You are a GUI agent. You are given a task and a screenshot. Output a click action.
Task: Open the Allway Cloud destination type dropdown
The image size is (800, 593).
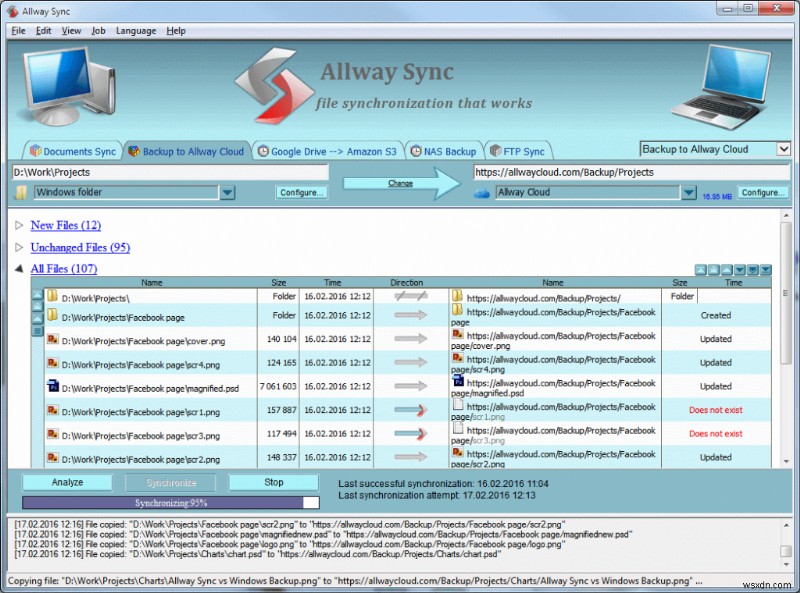688,192
